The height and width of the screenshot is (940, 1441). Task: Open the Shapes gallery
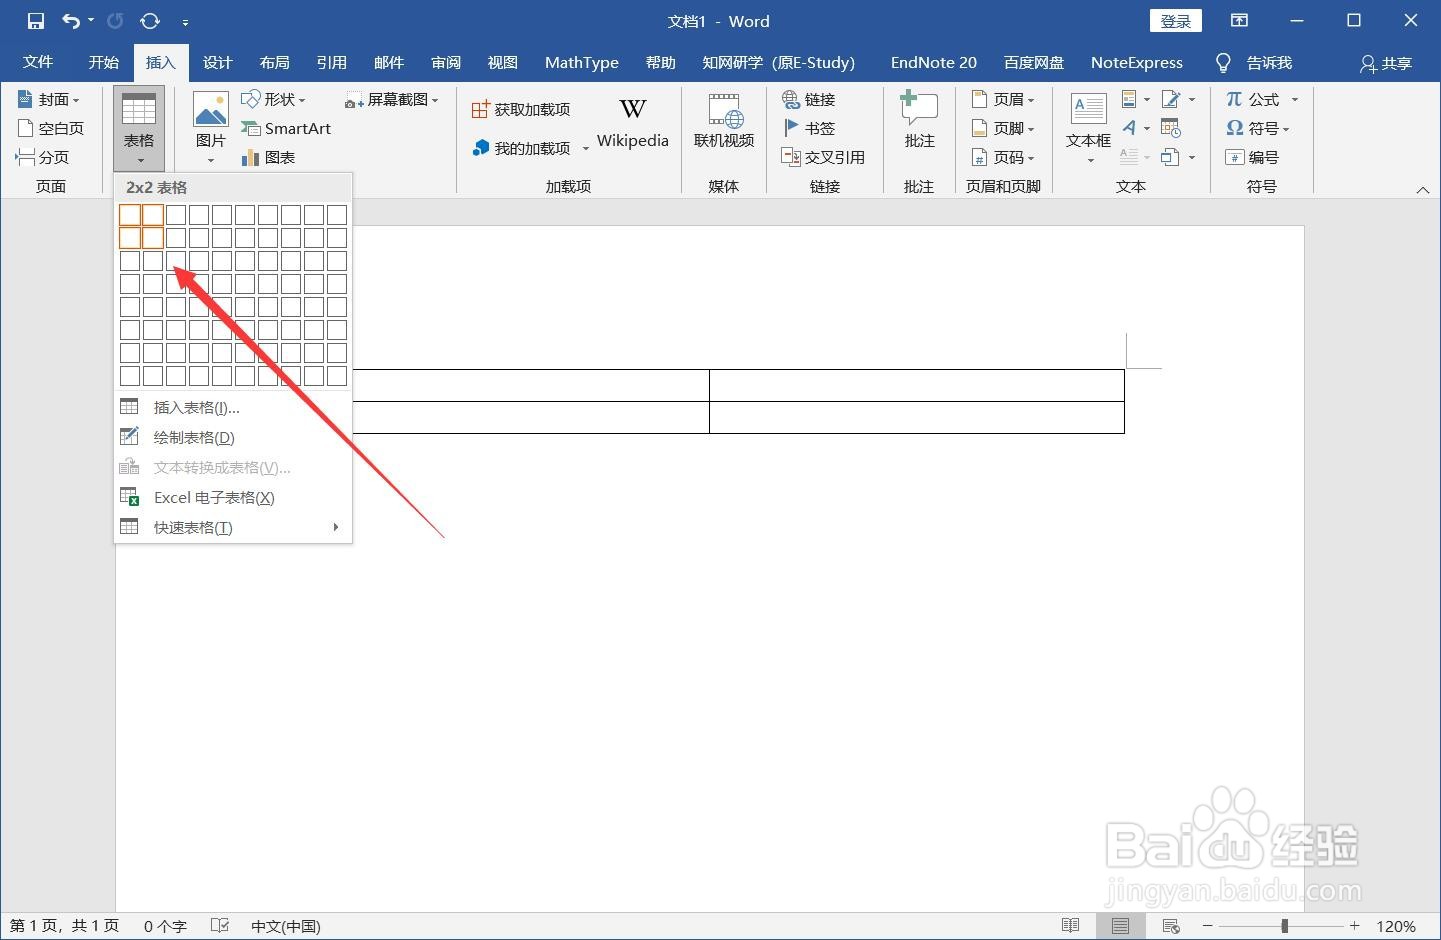[x=272, y=99]
